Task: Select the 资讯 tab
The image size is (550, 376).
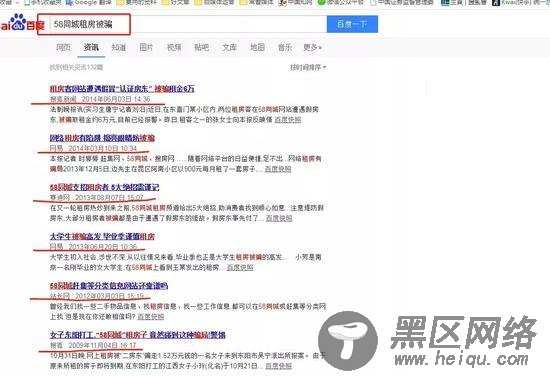Action: click(91, 47)
